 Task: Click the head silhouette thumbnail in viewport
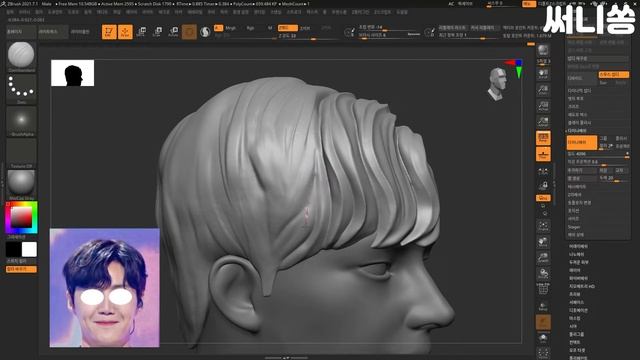coord(73,73)
